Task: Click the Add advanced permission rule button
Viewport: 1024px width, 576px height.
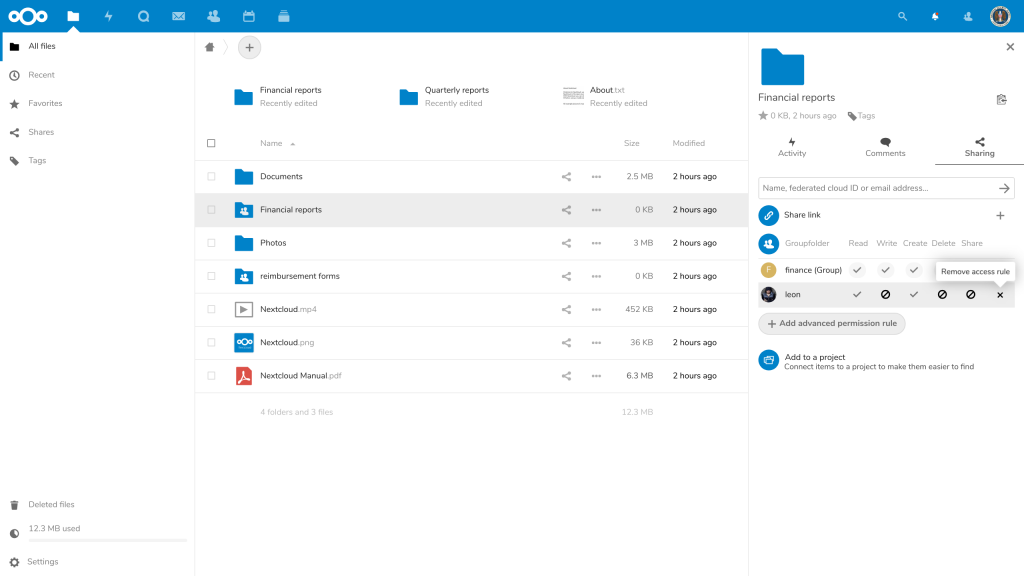Action: point(831,323)
